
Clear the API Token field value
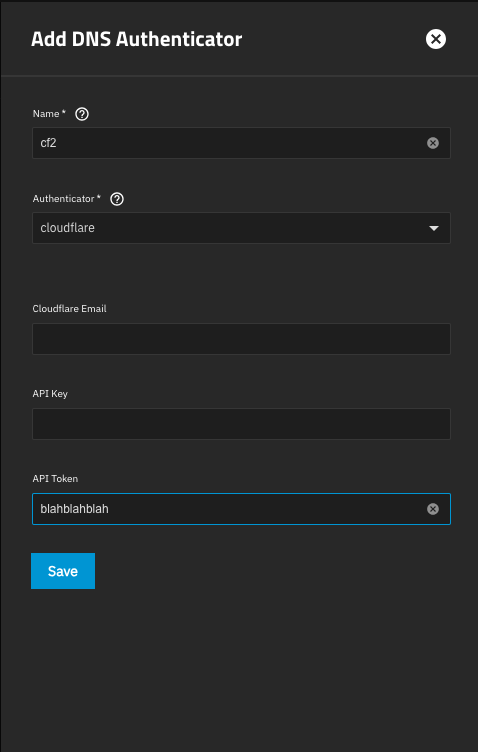point(432,509)
